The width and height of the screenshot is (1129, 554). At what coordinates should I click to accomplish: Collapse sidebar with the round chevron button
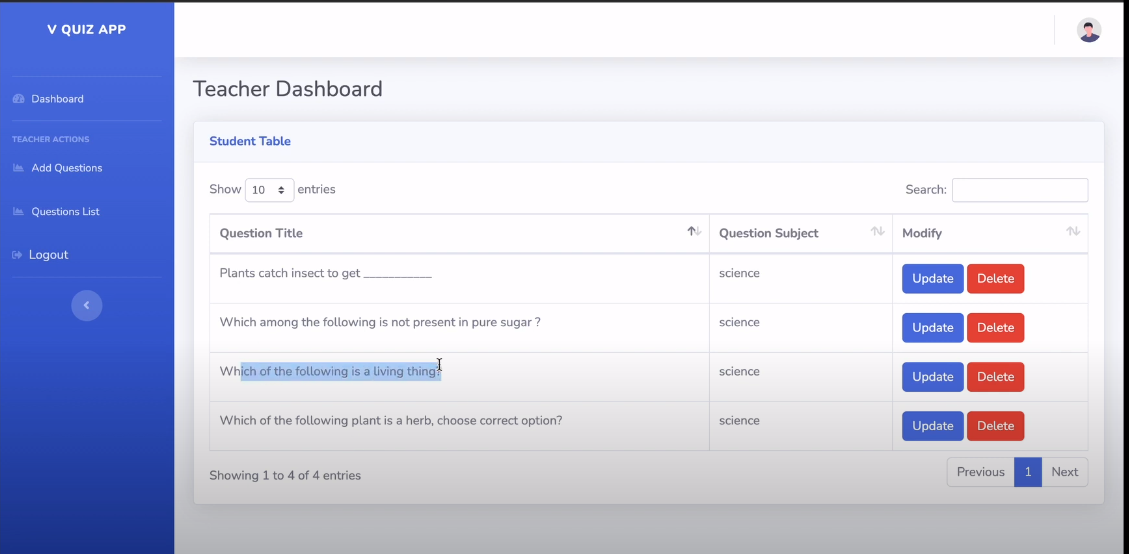(x=86, y=305)
